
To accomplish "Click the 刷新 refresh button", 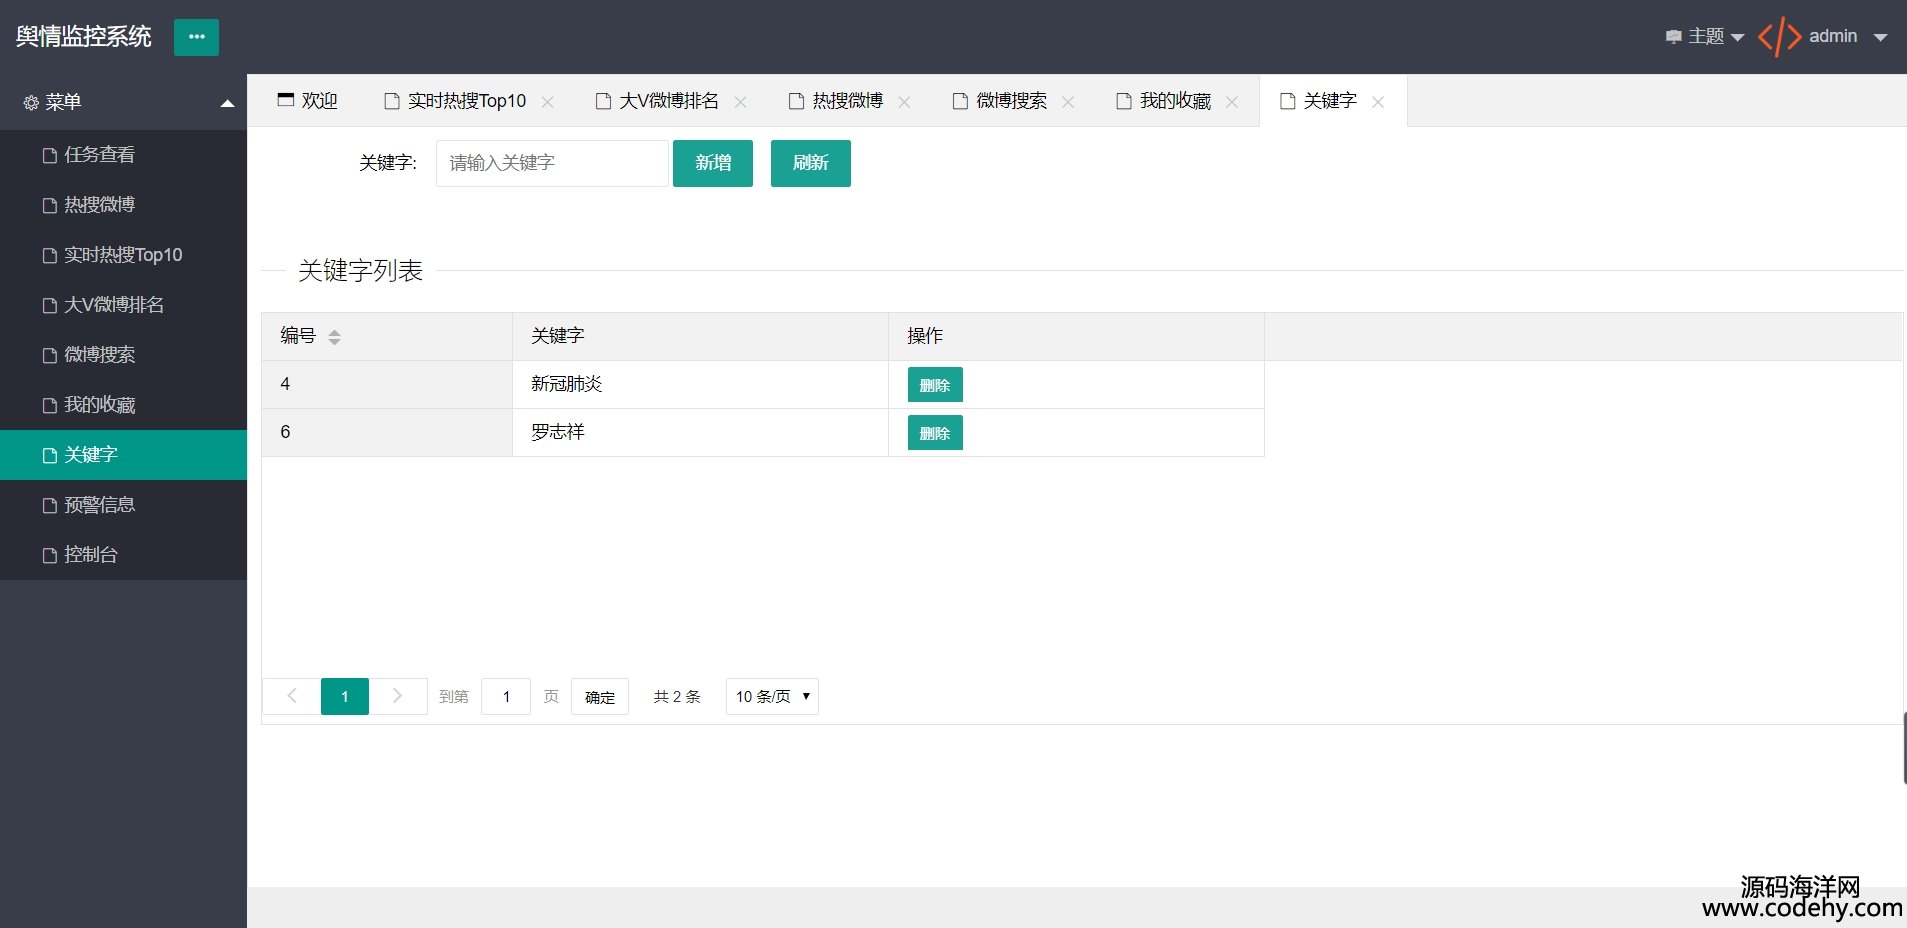I will point(810,163).
